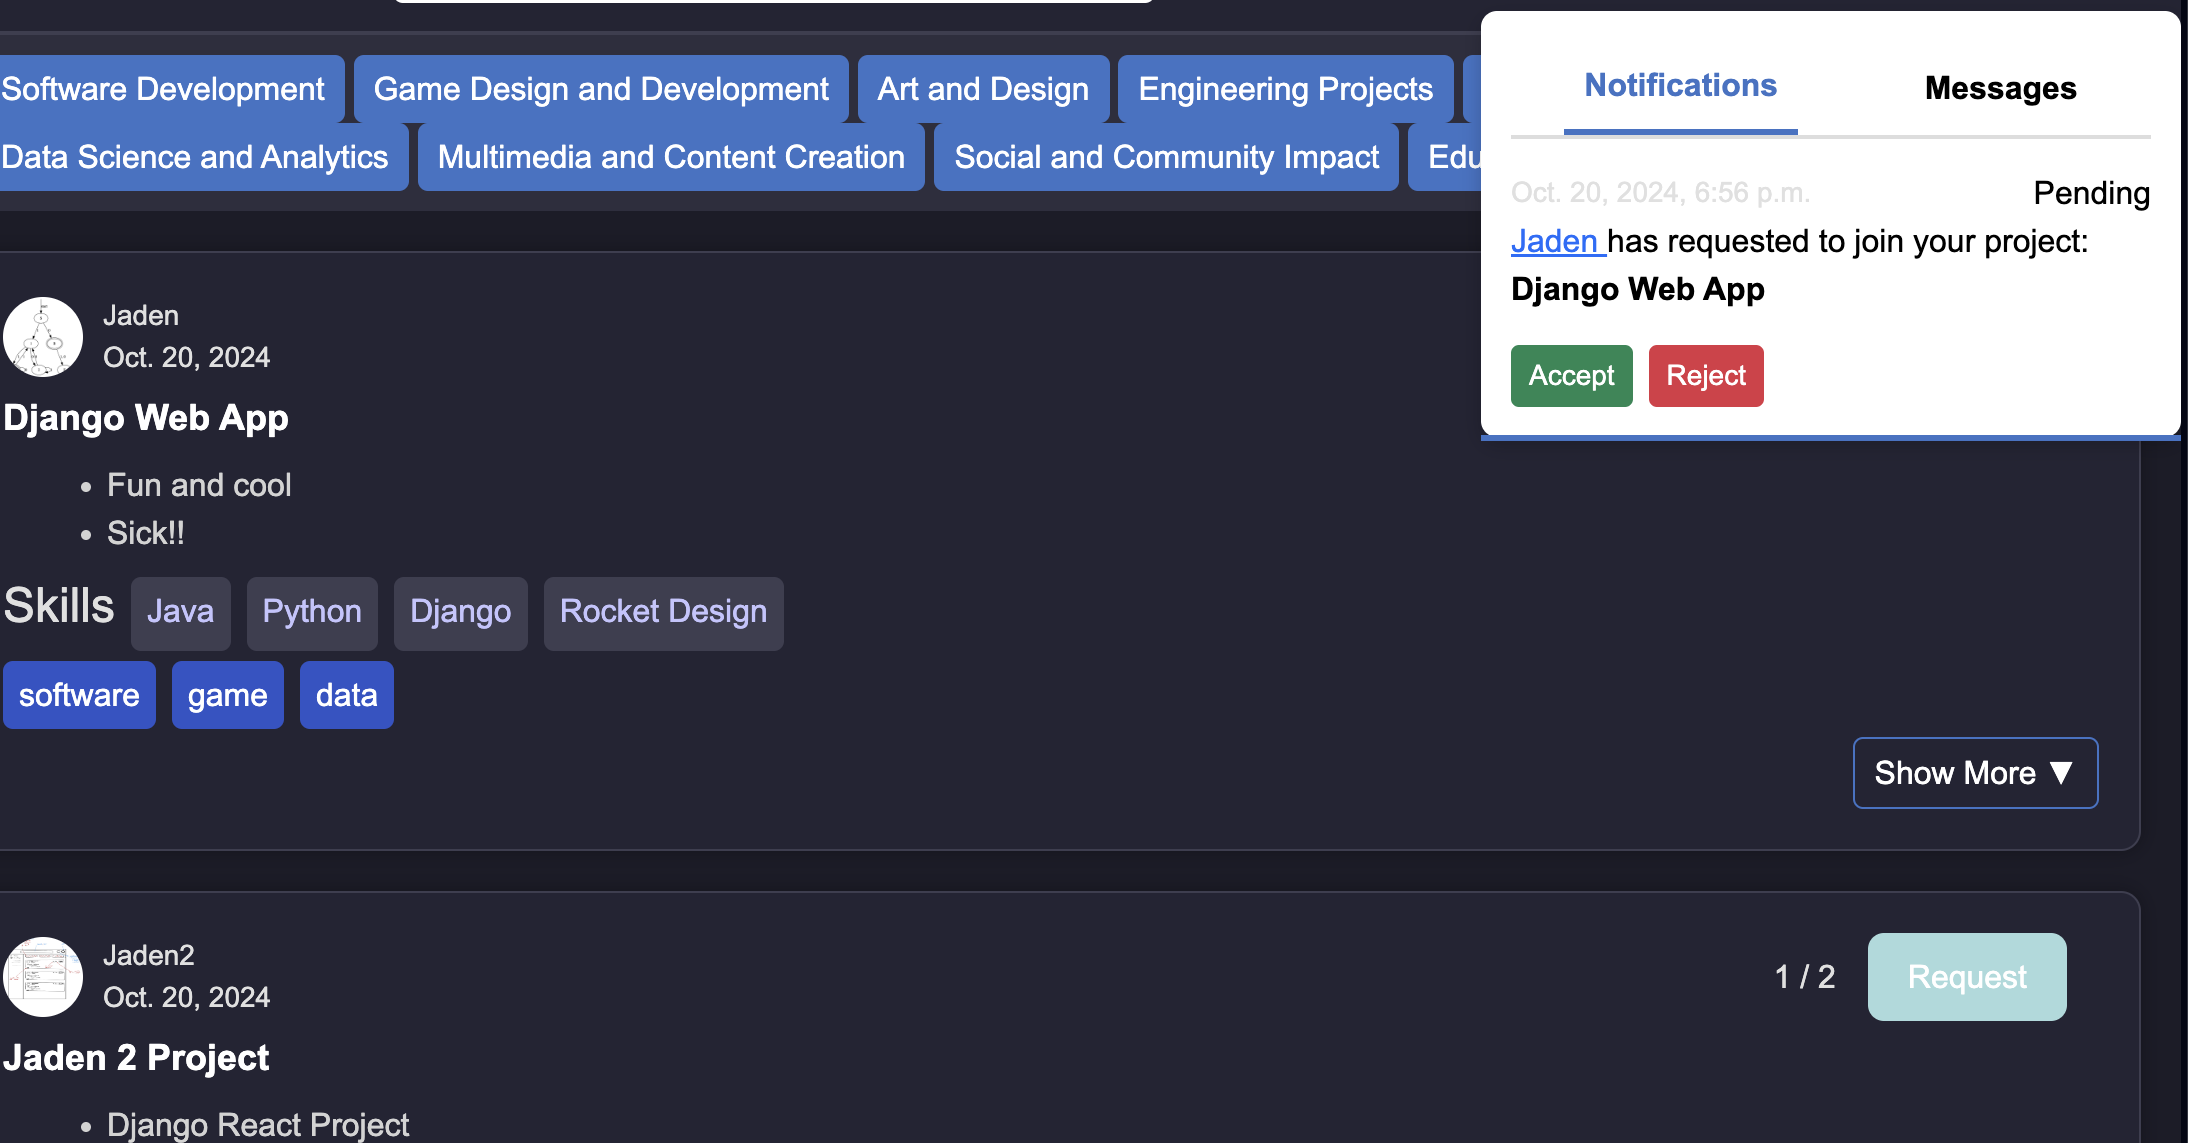2188x1143 pixels.
Task: Click the blue software tag
Action: (x=79, y=696)
